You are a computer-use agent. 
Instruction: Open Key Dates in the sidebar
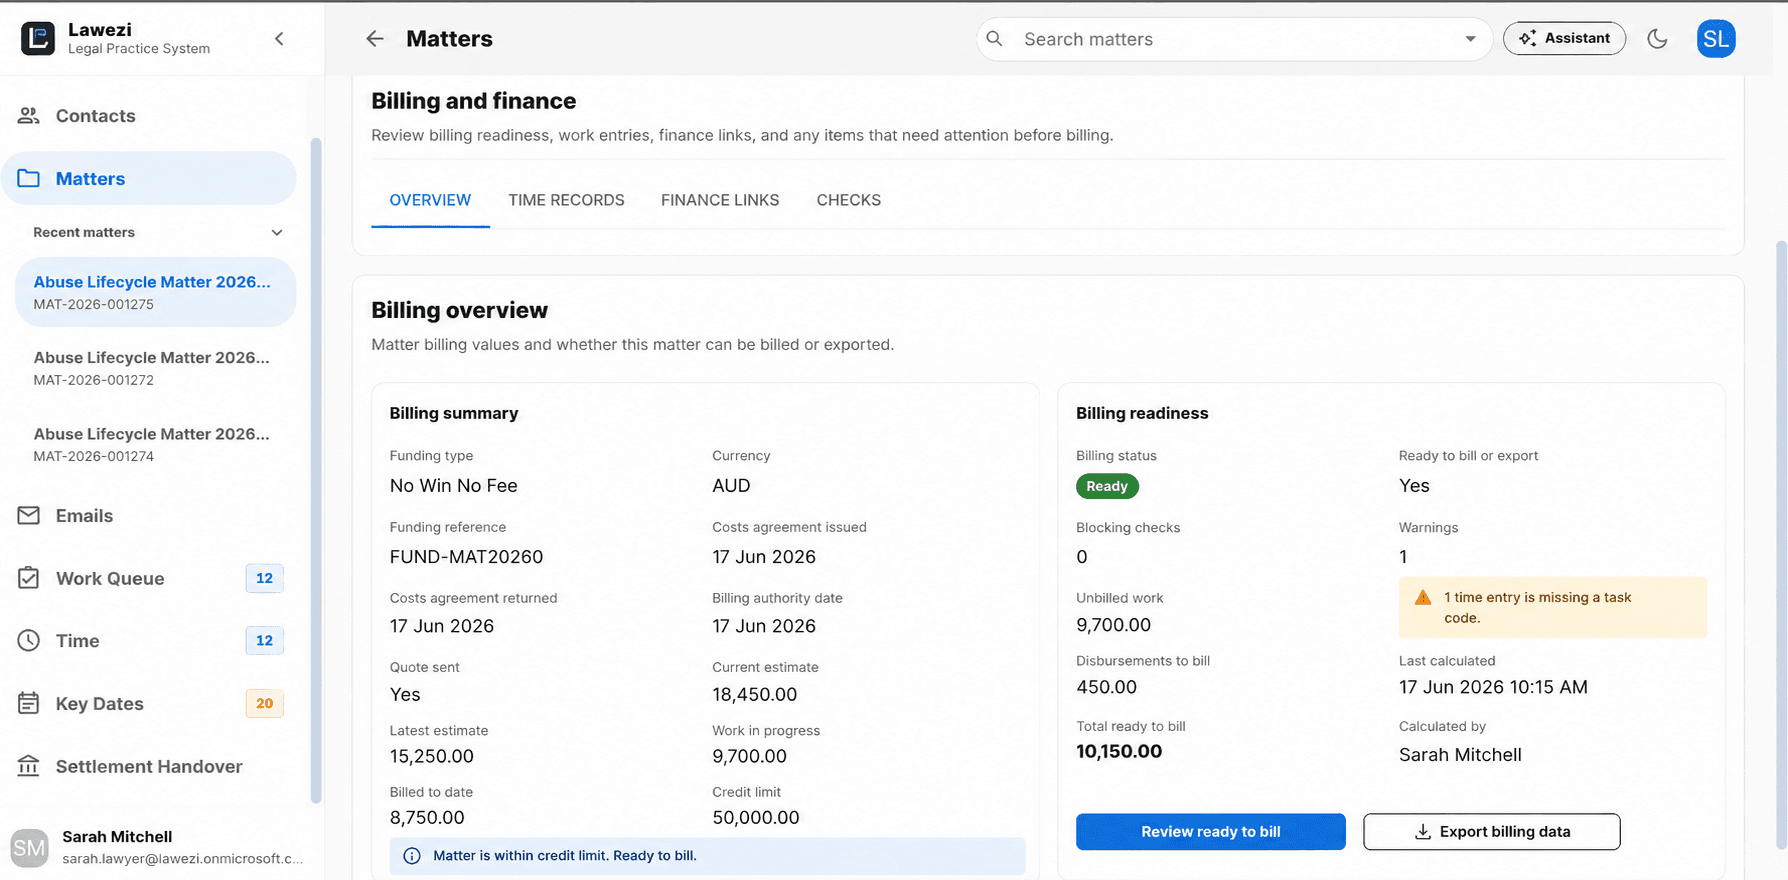(149, 704)
